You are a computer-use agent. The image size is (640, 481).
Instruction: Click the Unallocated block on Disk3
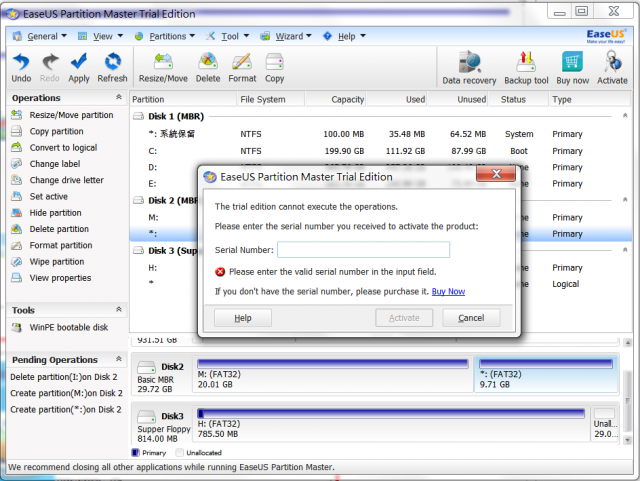click(x=604, y=423)
